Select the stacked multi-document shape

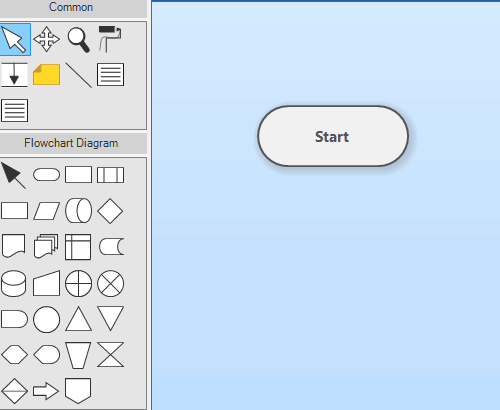point(46,246)
